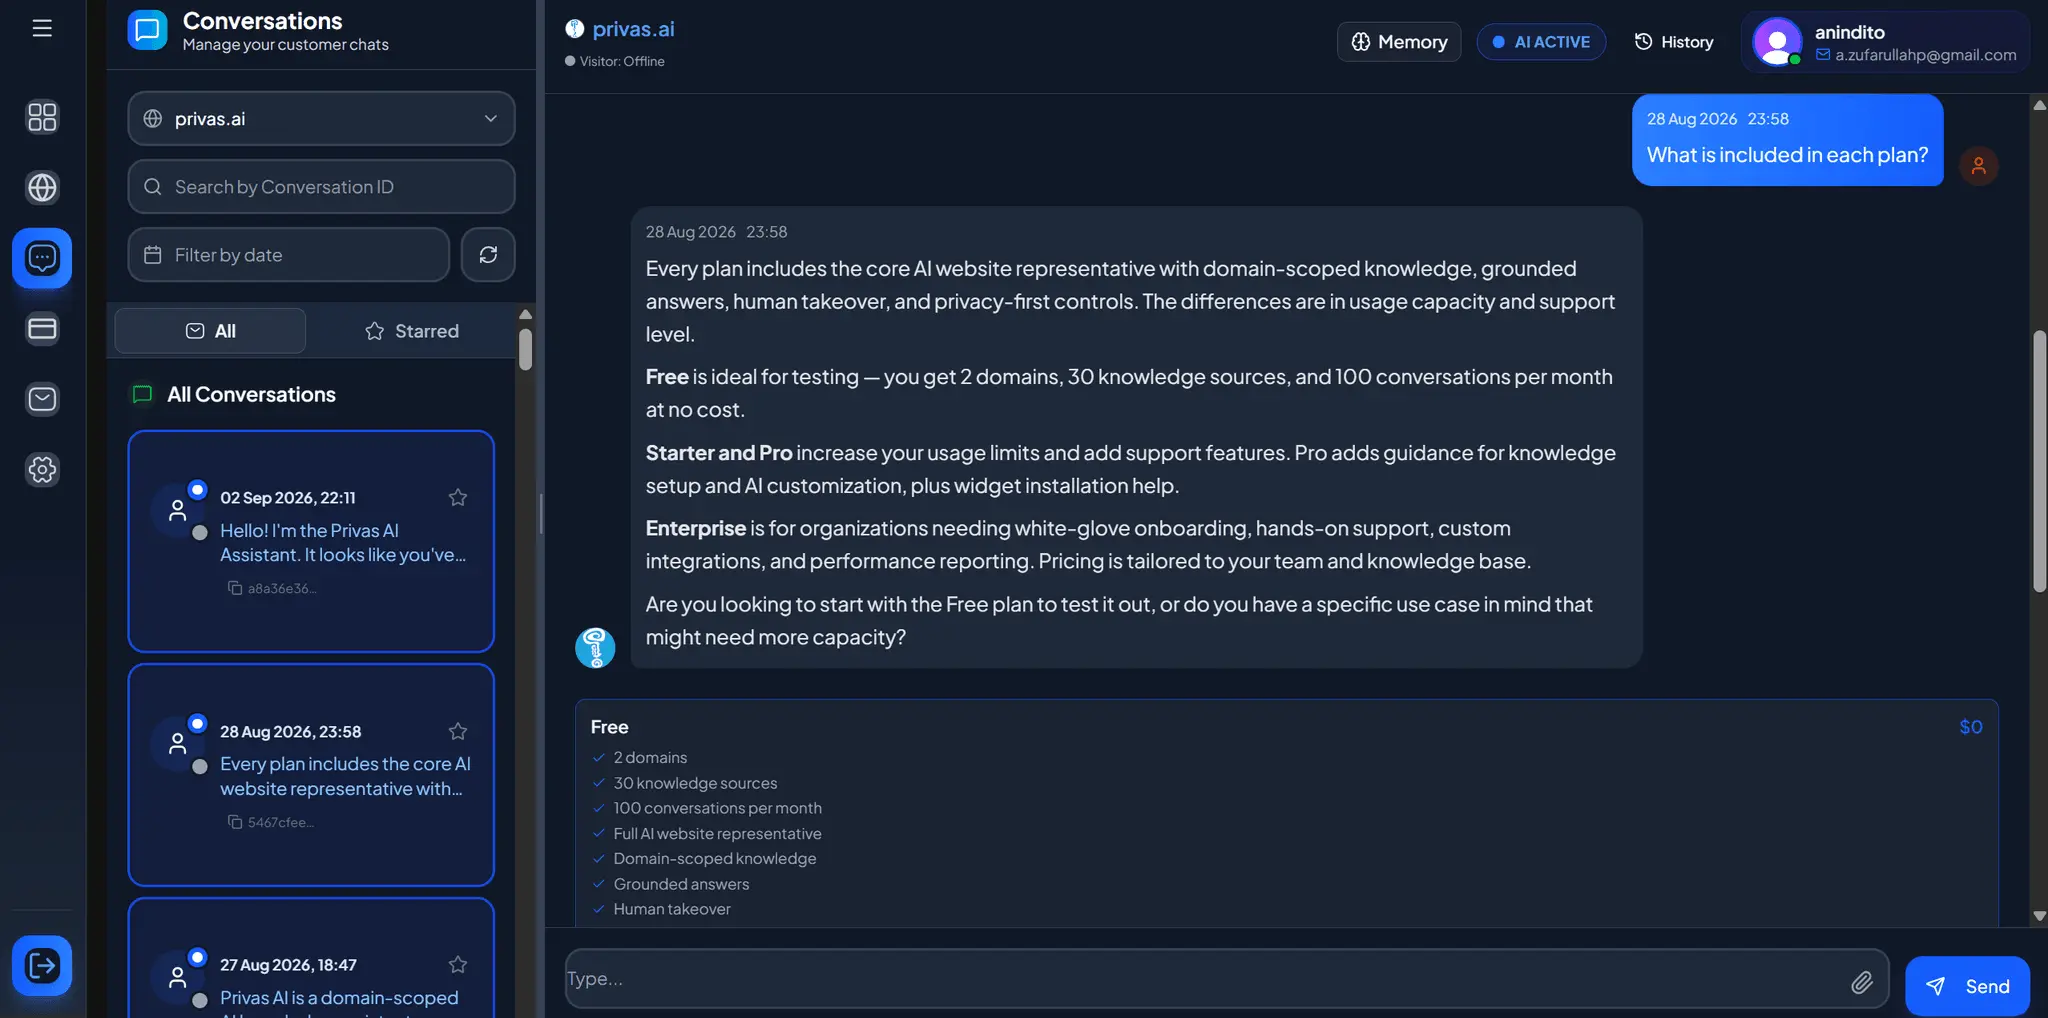
Task: Star the 28 Aug 2026 conversation
Action: point(458,731)
